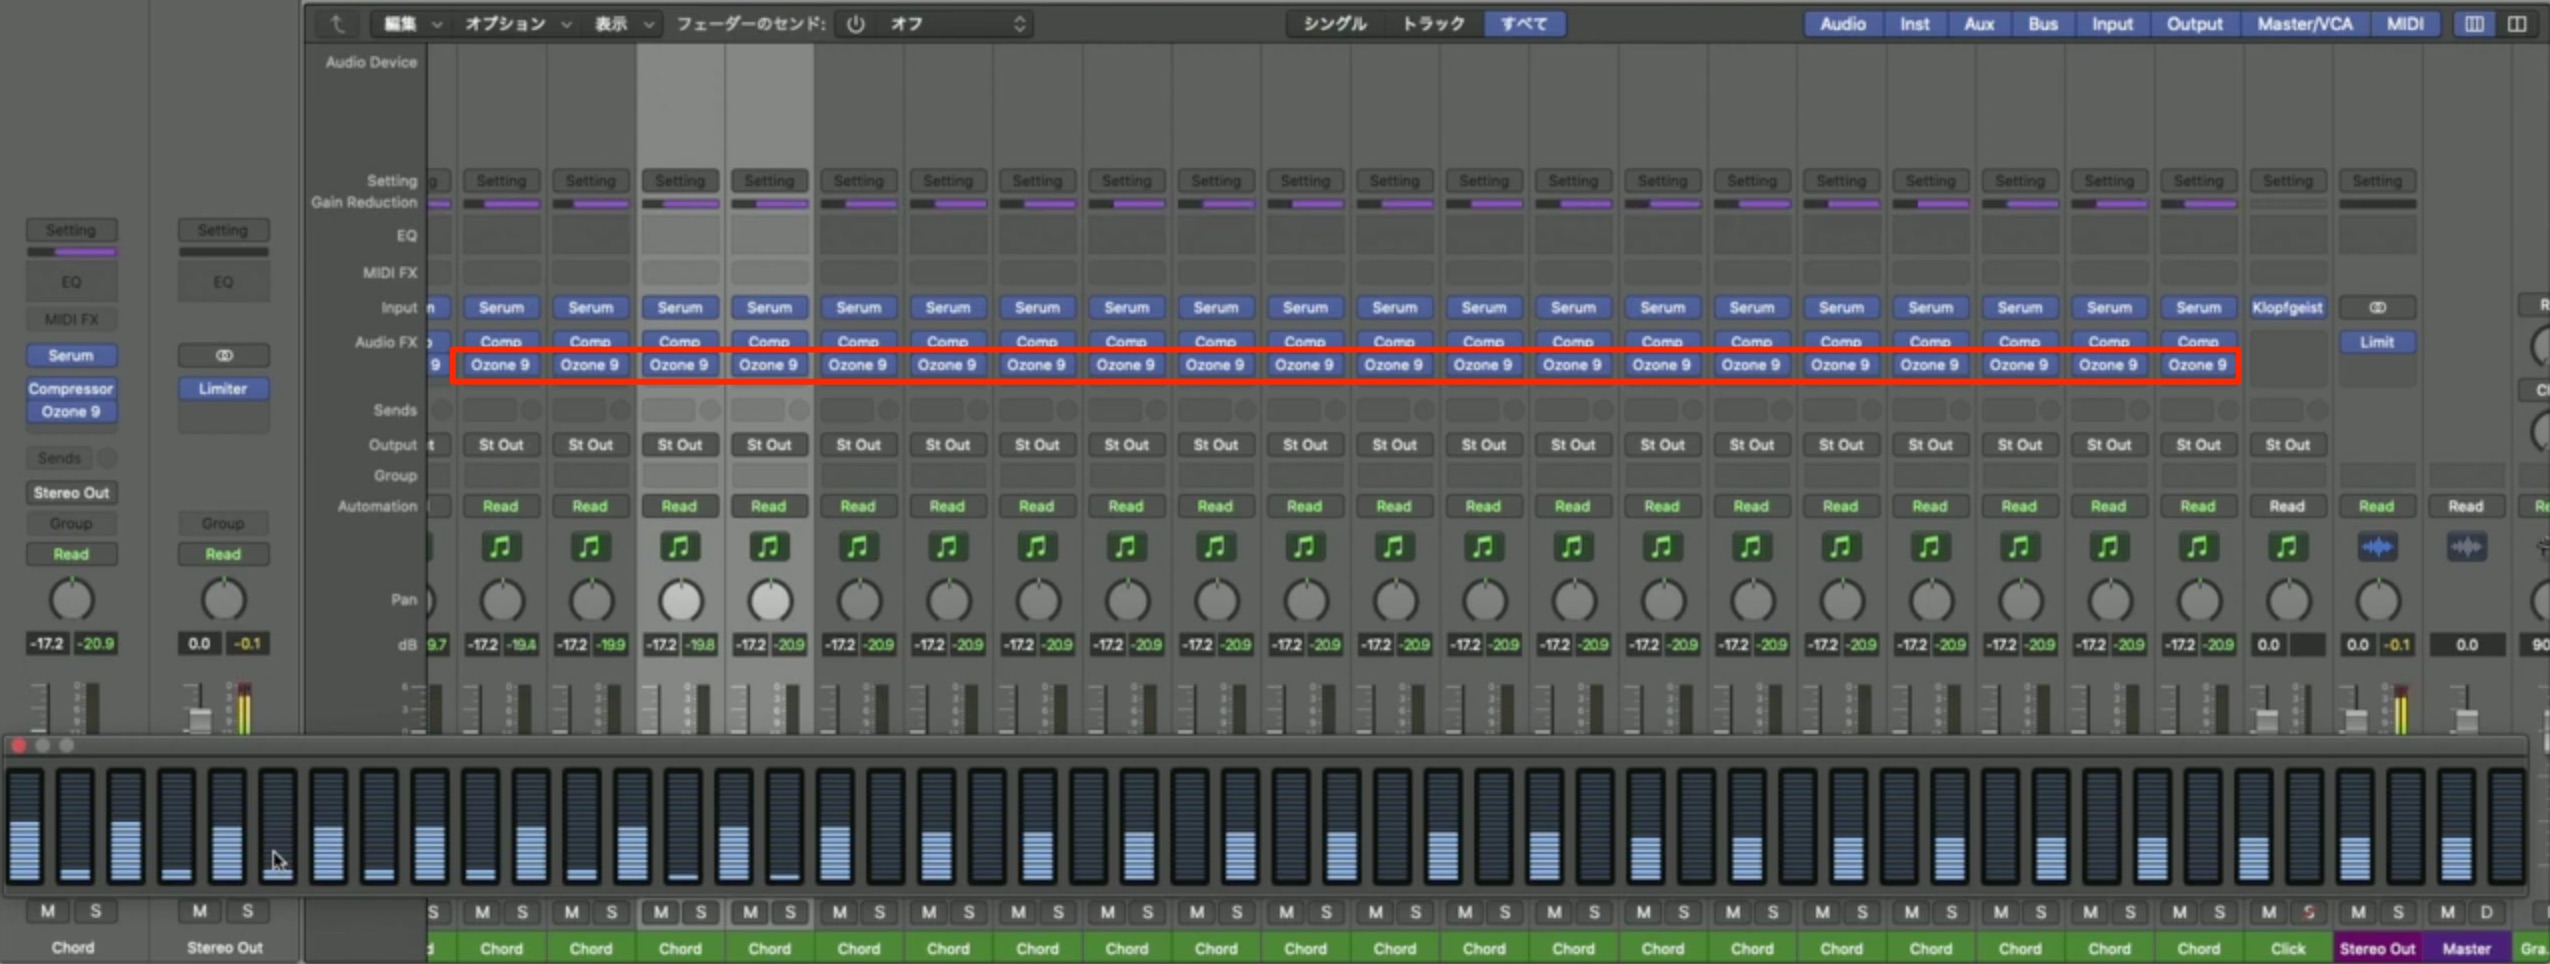This screenshot has height=964, width=2550.
Task: Click note icon of channel peaking -19.4
Action: pyautogui.click(x=501, y=547)
